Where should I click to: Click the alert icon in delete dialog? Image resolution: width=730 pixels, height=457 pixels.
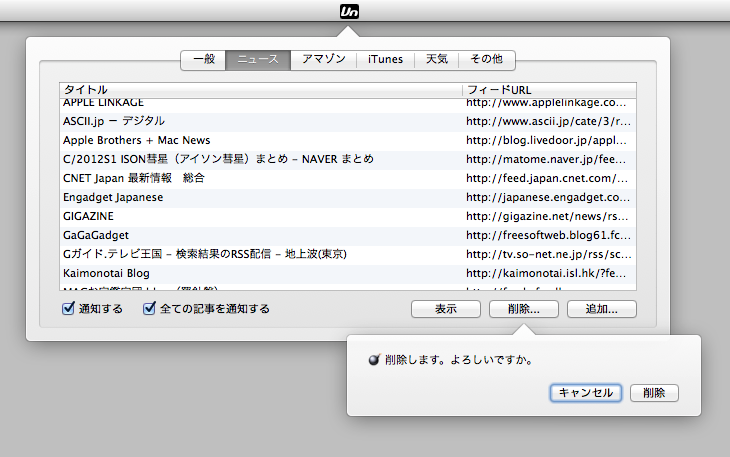[374, 359]
